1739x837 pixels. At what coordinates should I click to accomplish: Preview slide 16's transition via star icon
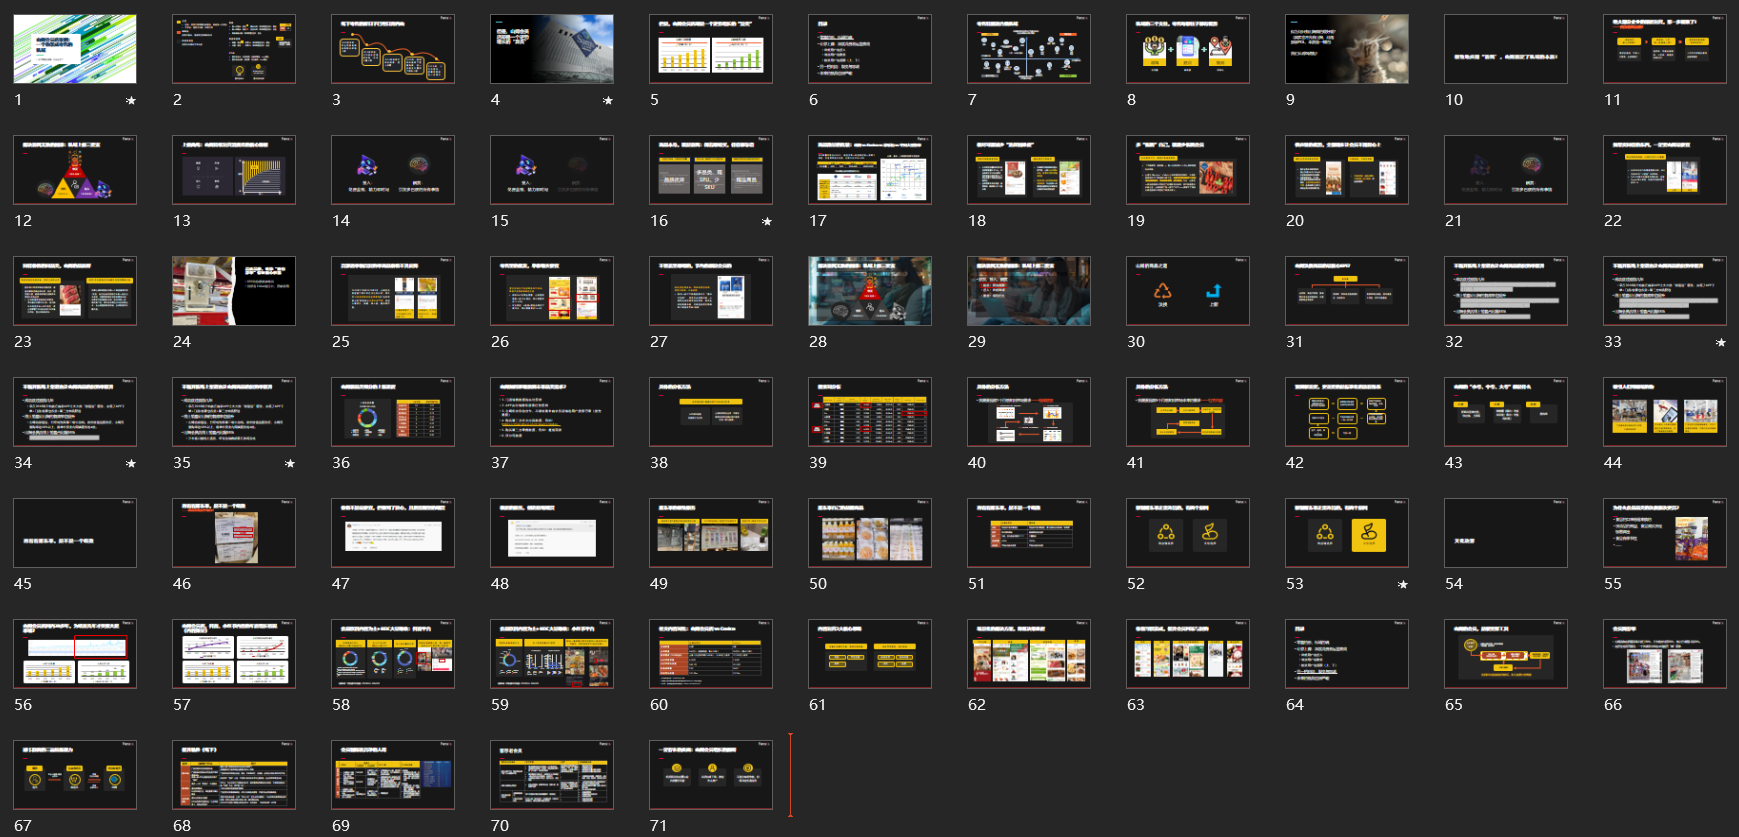click(767, 222)
